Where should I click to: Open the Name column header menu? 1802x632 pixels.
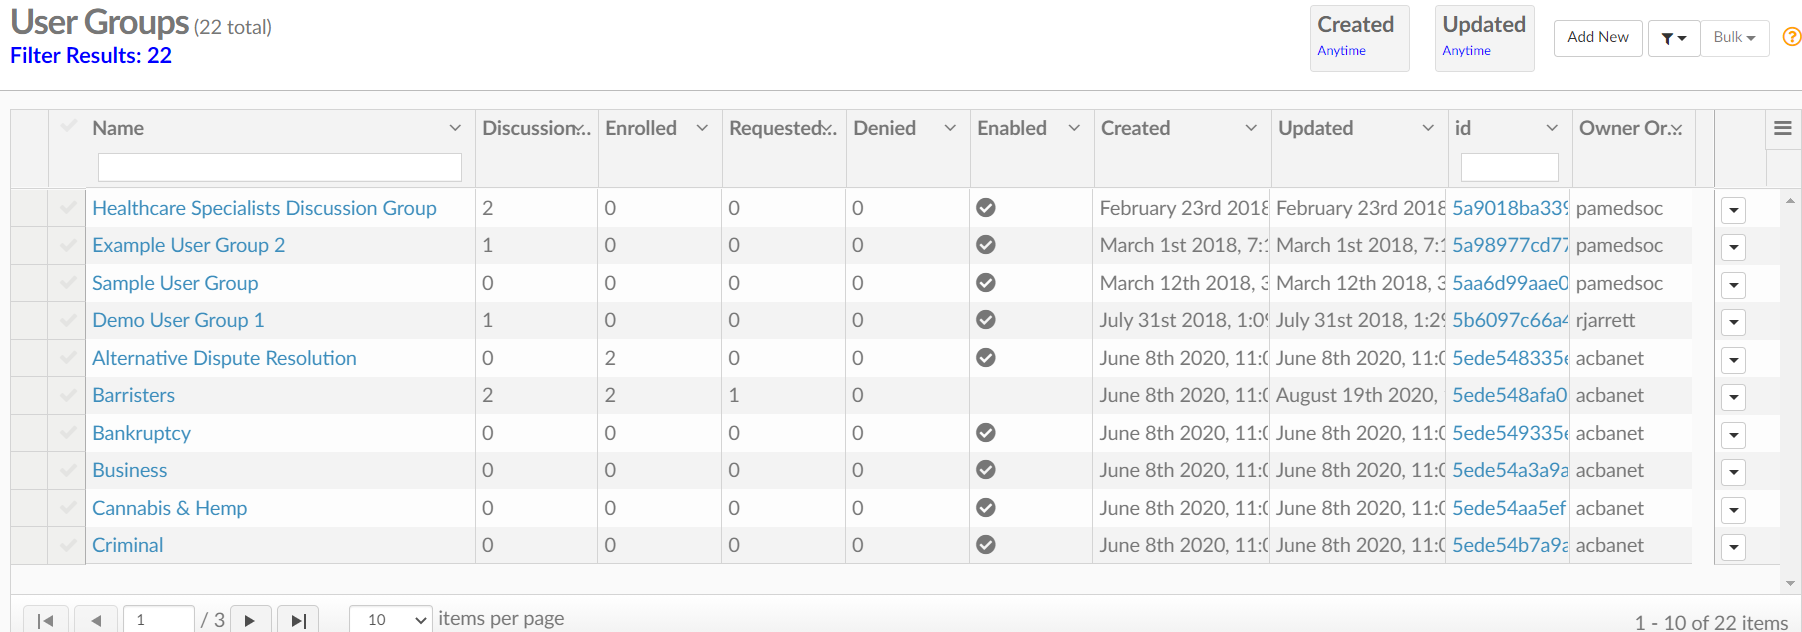coord(455,128)
